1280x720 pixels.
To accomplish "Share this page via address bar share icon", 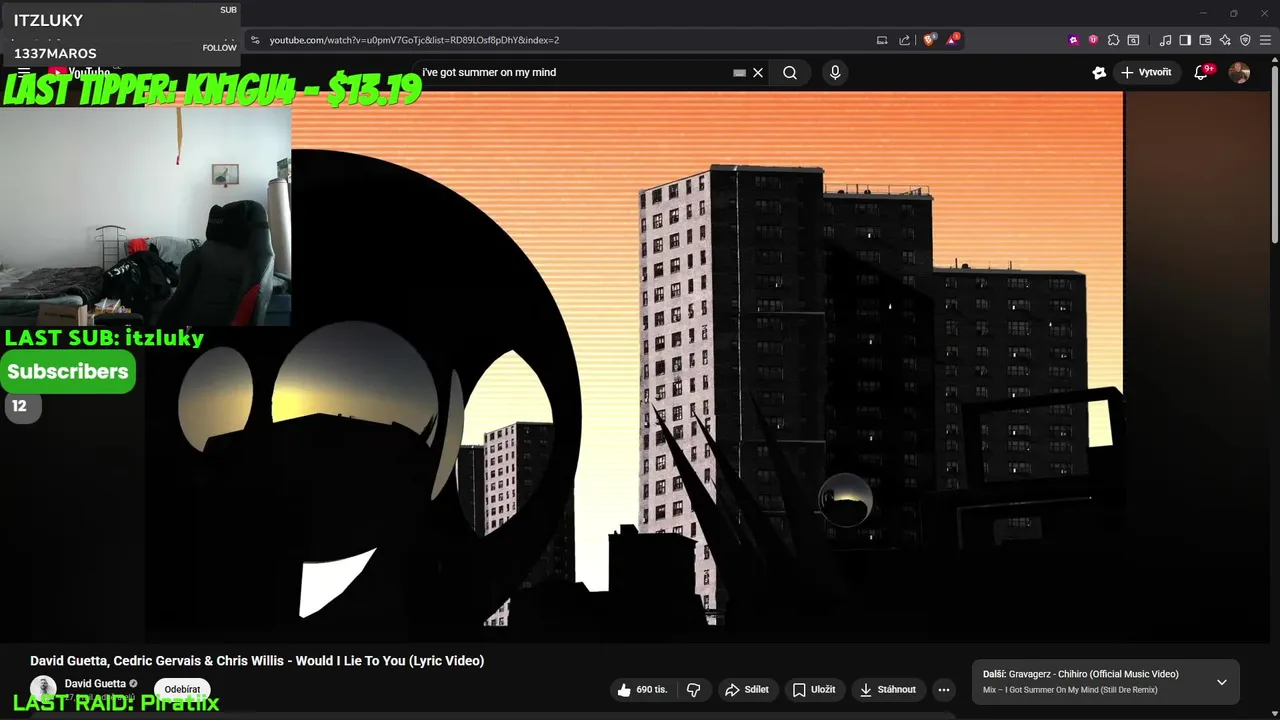I will (x=905, y=40).
